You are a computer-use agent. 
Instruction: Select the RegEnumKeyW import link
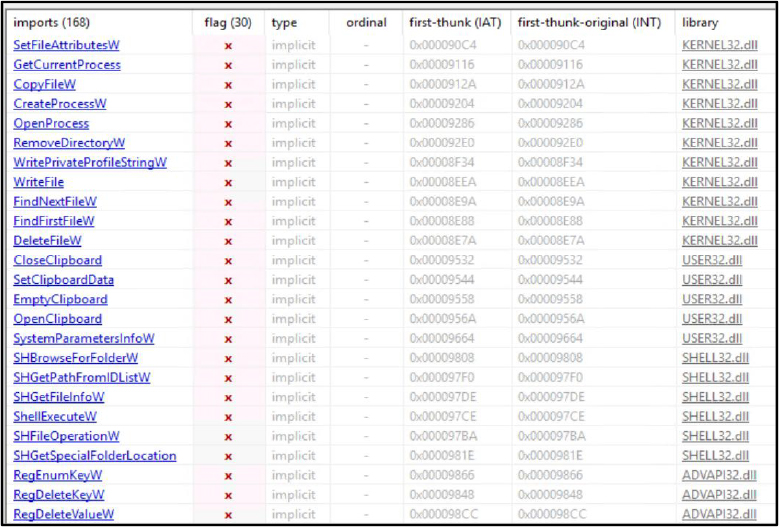coord(58,475)
